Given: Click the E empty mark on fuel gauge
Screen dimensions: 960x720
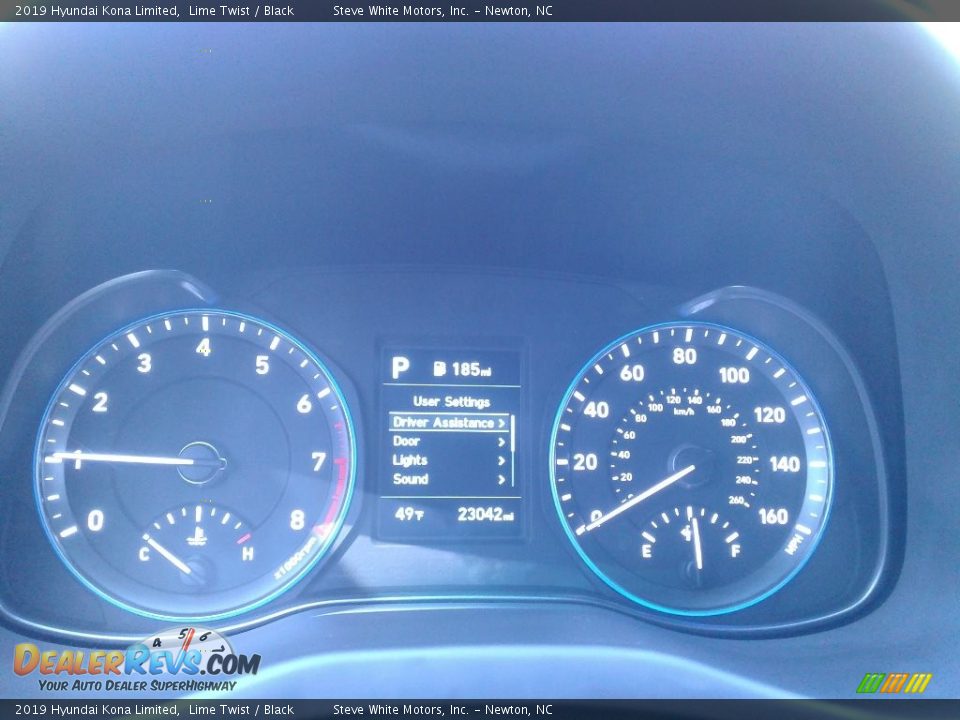Looking at the screenshot, I should pyautogui.click(x=647, y=552).
